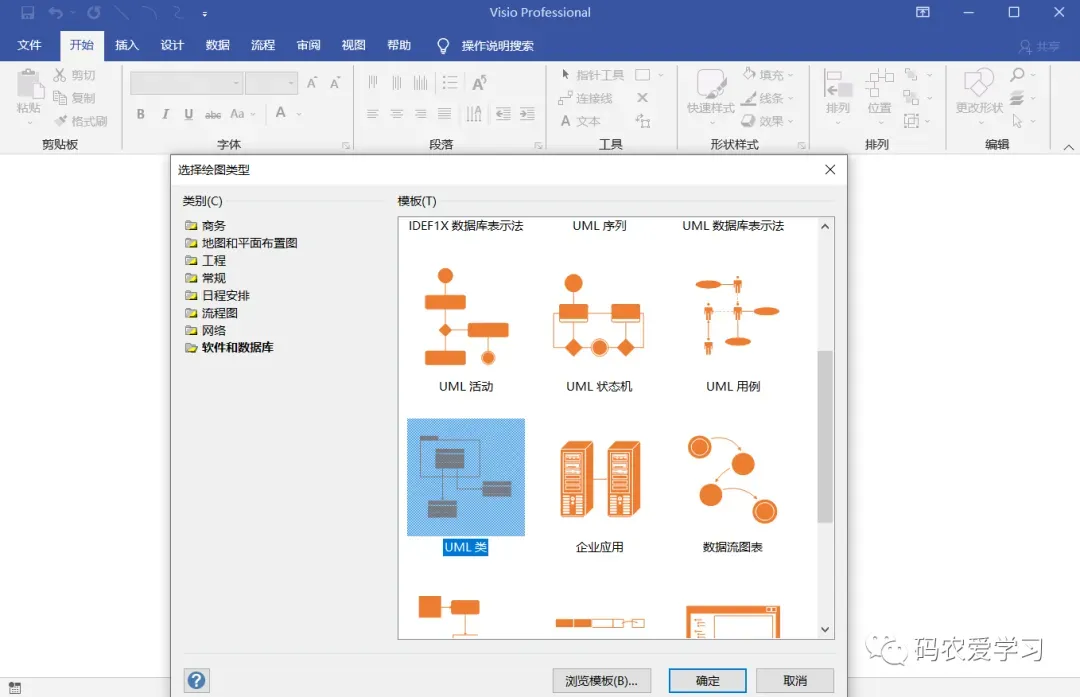
Task: Select the UML 状态机 template thumbnail
Action: (599, 317)
